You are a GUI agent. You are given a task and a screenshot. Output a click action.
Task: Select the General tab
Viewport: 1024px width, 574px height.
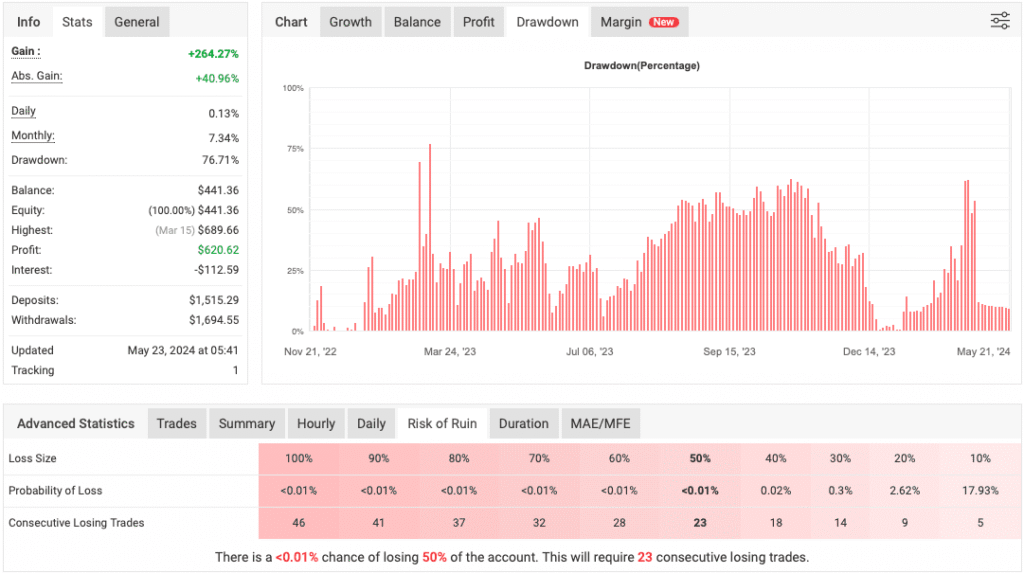[137, 22]
